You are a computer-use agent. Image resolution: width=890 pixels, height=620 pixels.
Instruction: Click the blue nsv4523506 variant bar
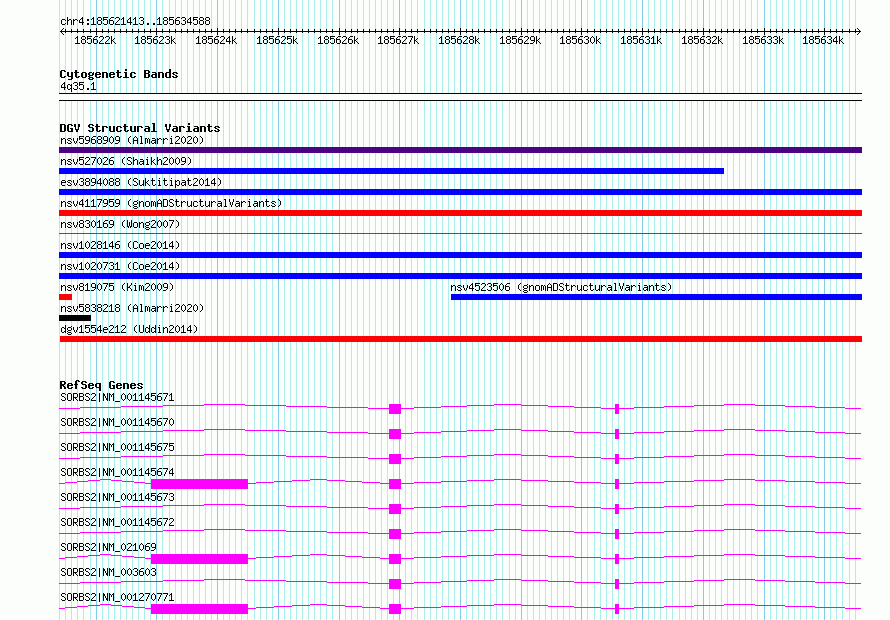click(656, 297)
